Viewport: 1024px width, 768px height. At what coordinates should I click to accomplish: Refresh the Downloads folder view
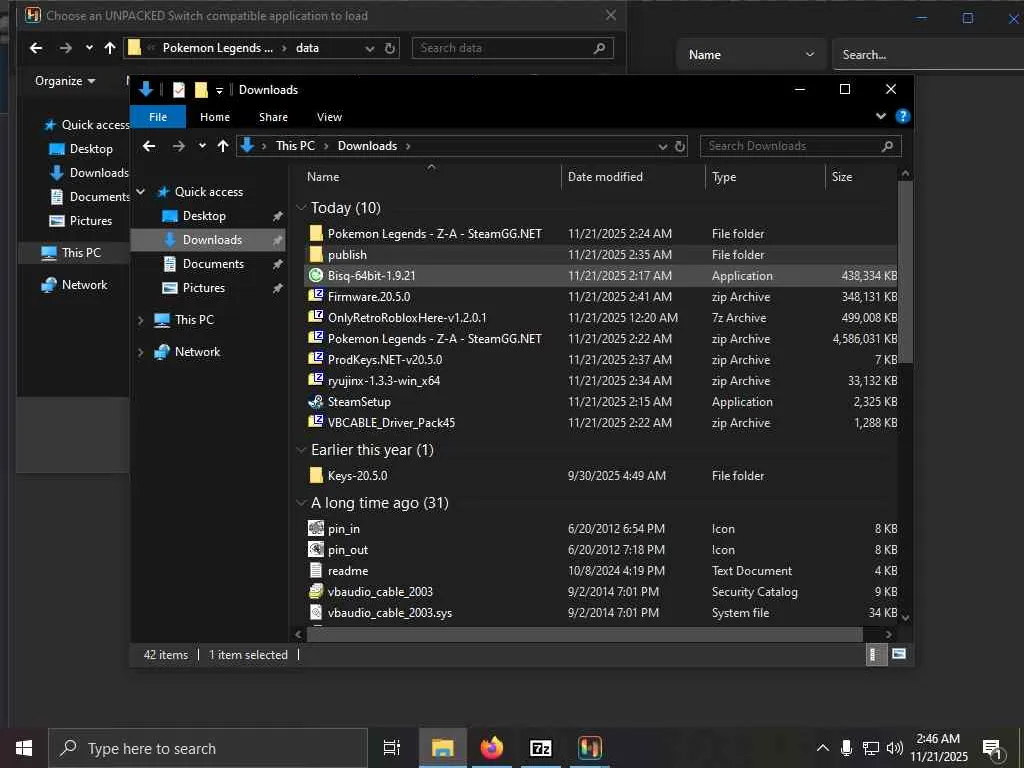click(680, 146)
